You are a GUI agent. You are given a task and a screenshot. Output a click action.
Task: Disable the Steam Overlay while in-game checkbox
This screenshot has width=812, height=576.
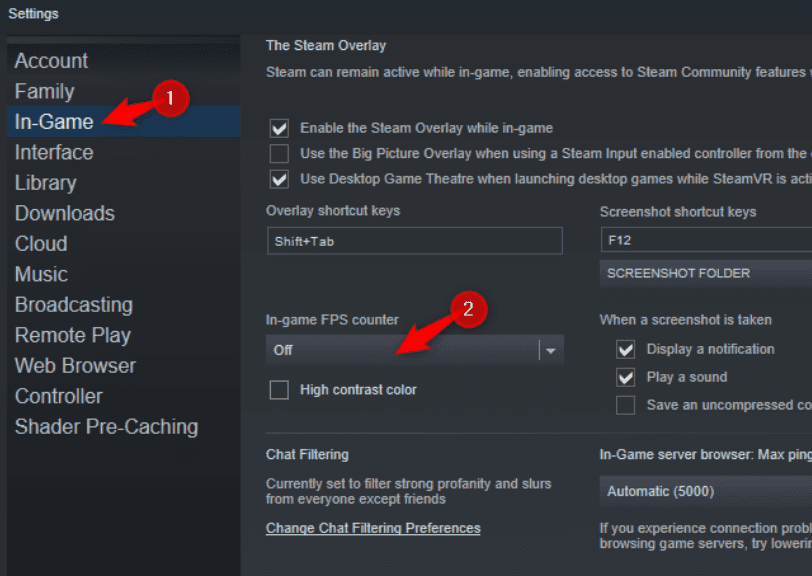(280, 128)
